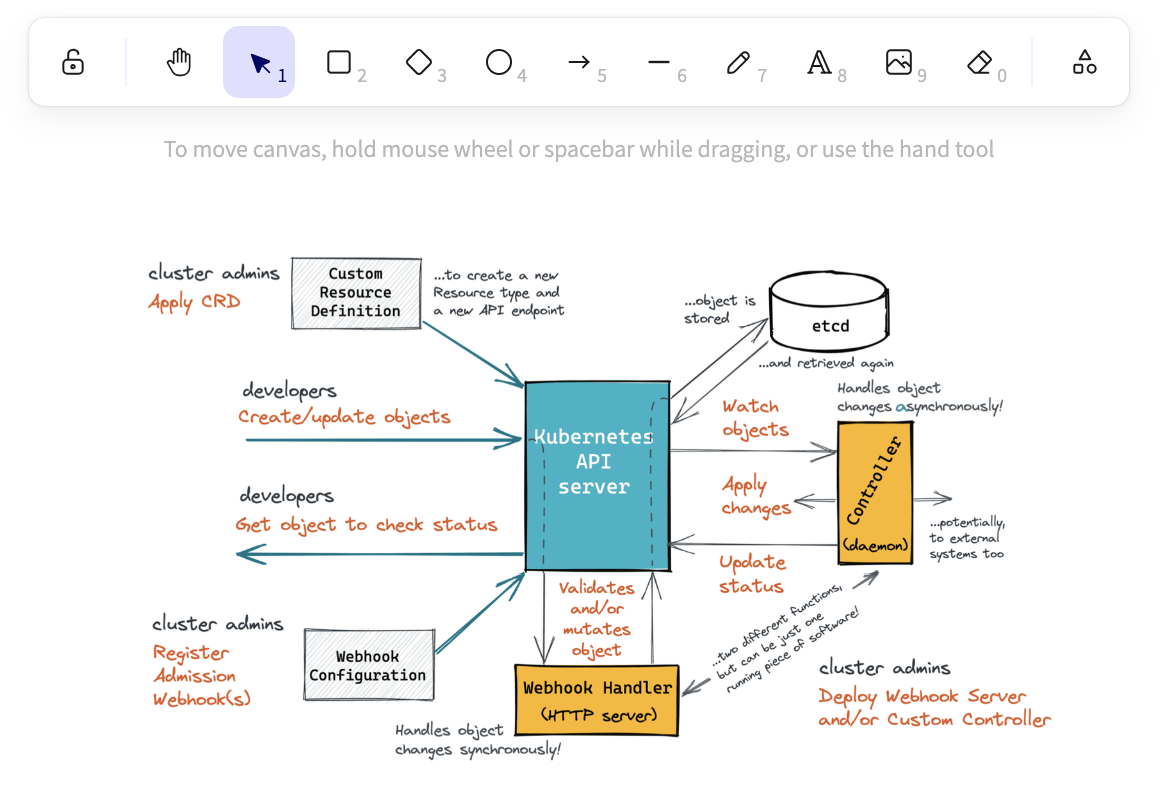Select the orange "Apply CRD" text

pos(195,302)
